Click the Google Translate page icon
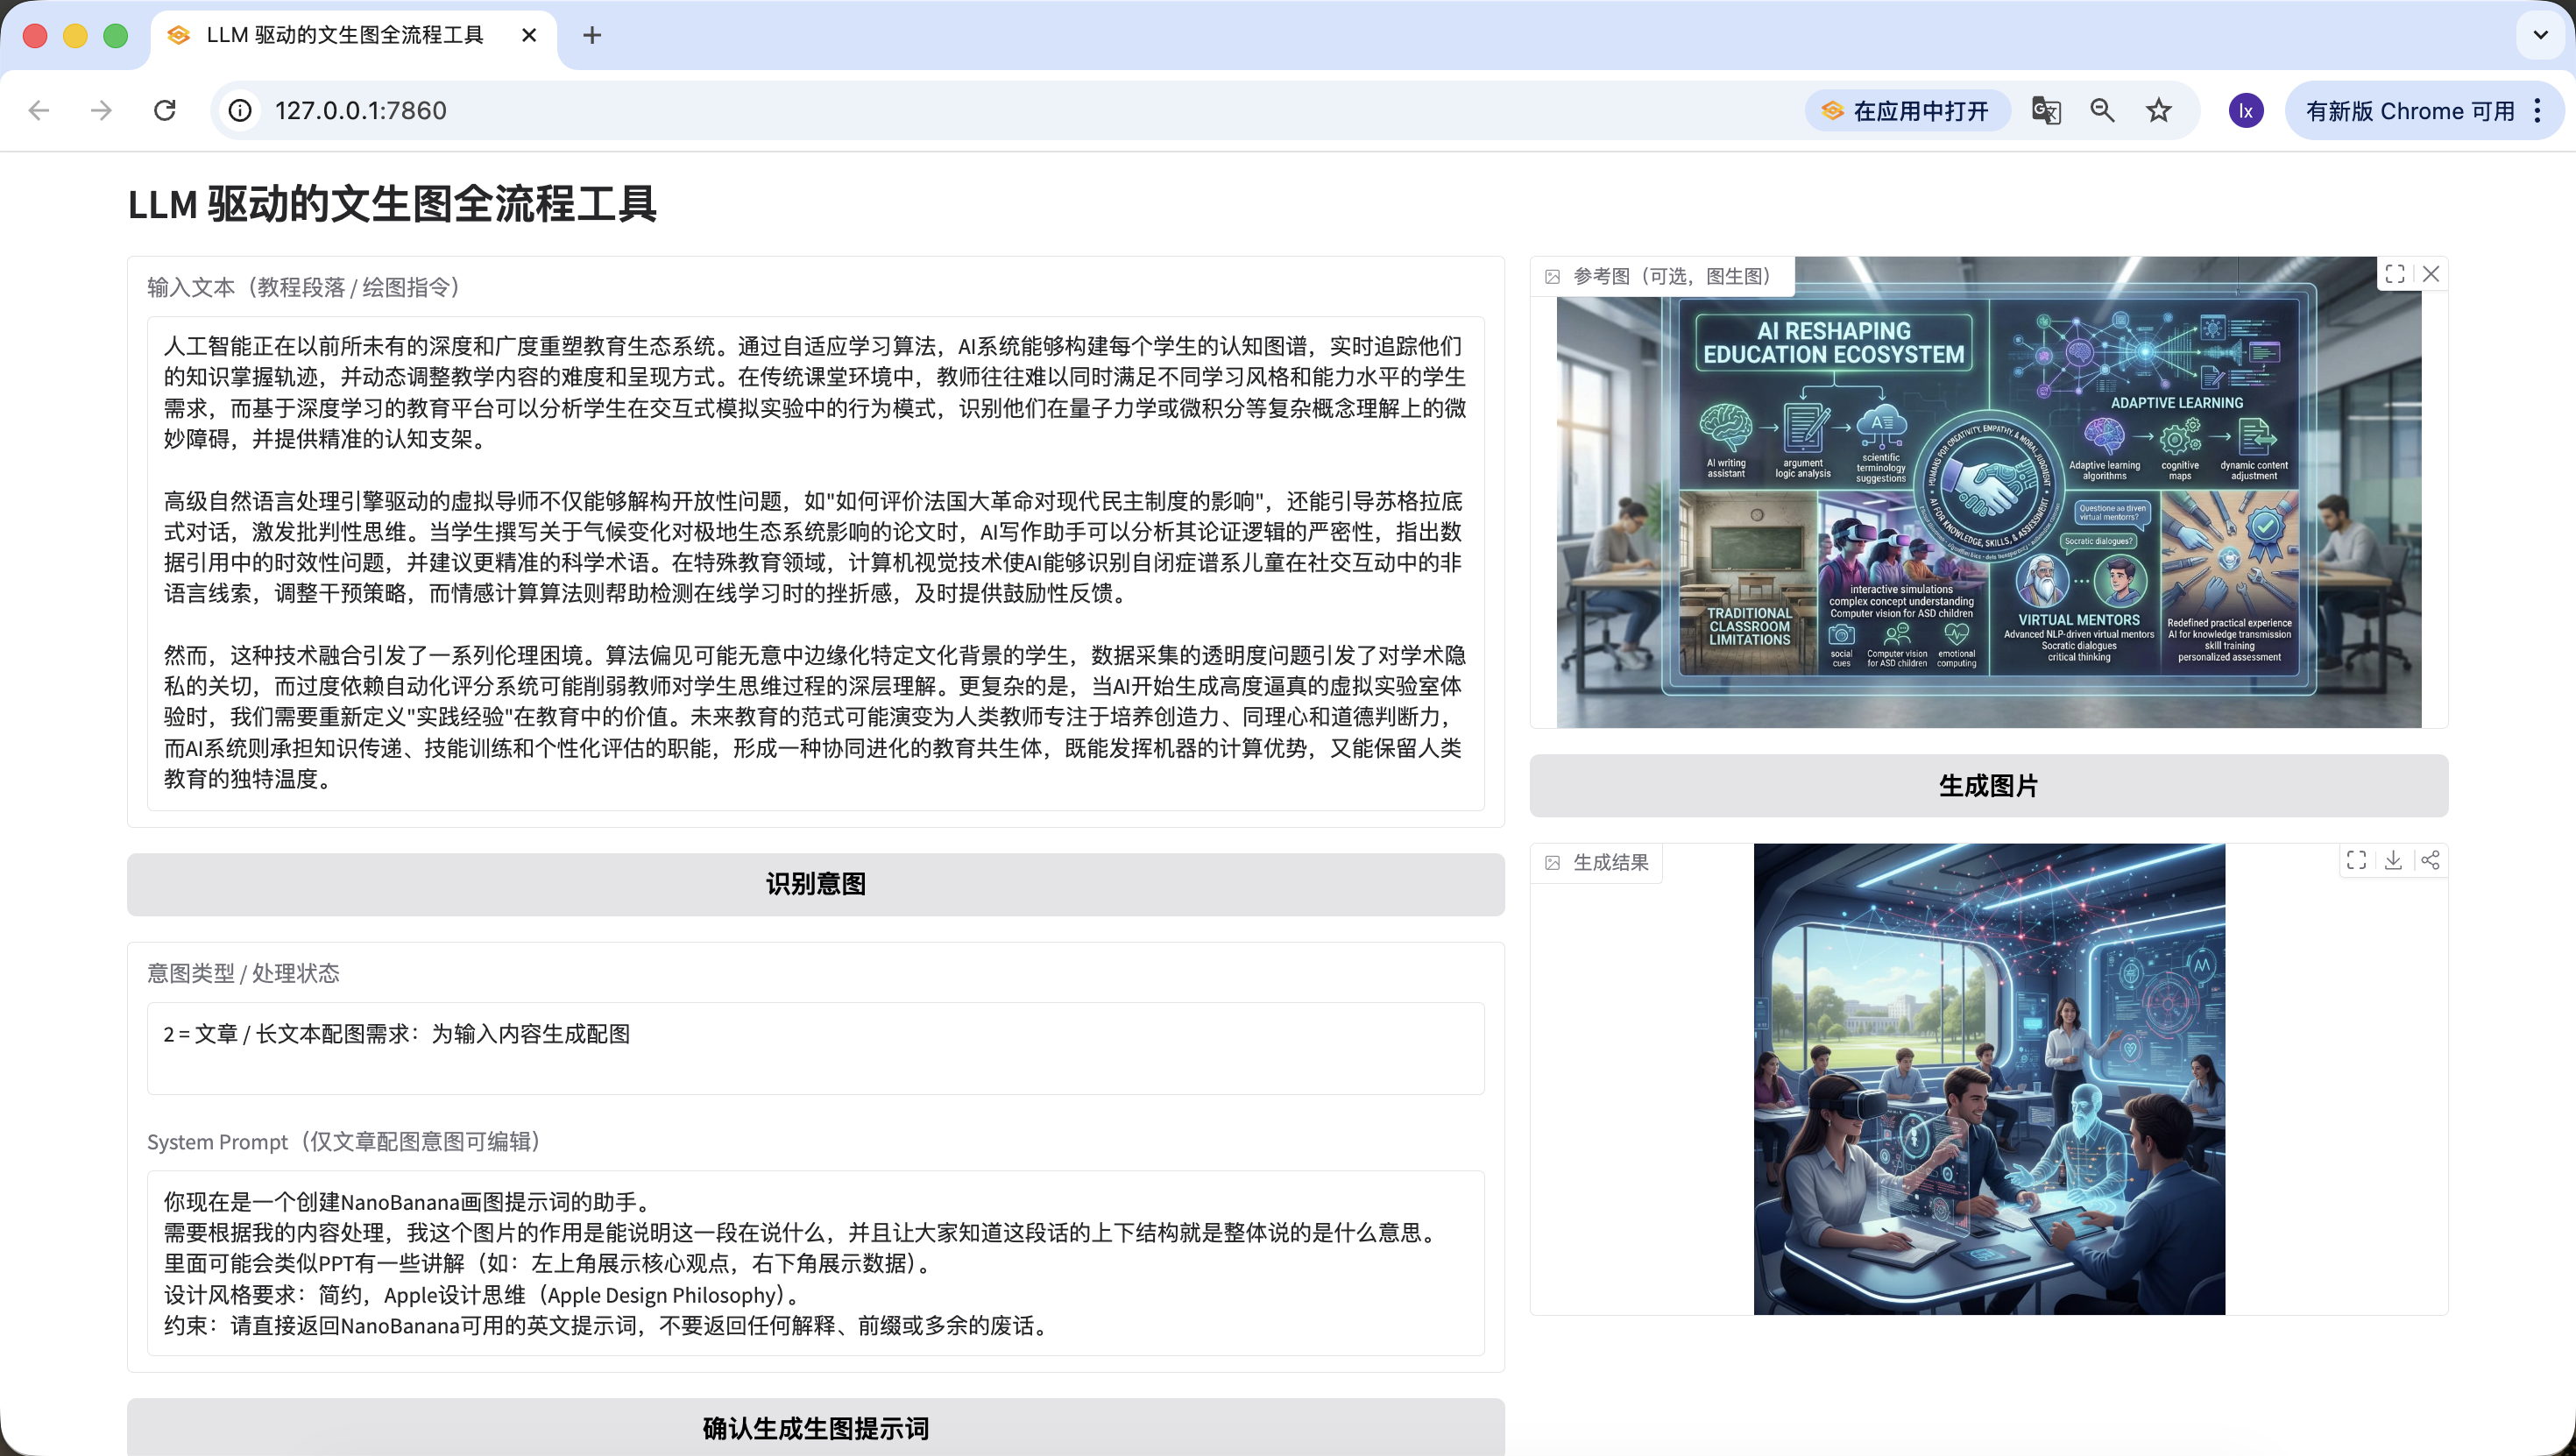 pyautogui.click(x=2046, y=111)
